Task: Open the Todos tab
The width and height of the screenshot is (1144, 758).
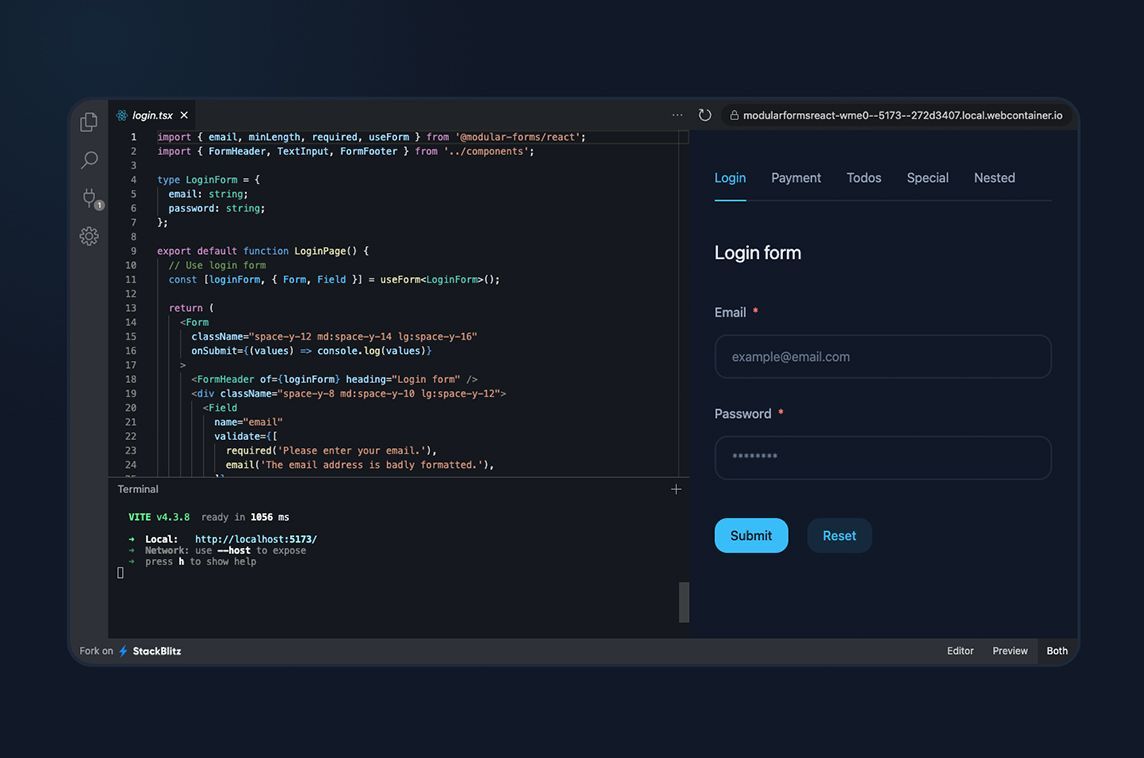Action: point(863,177)
